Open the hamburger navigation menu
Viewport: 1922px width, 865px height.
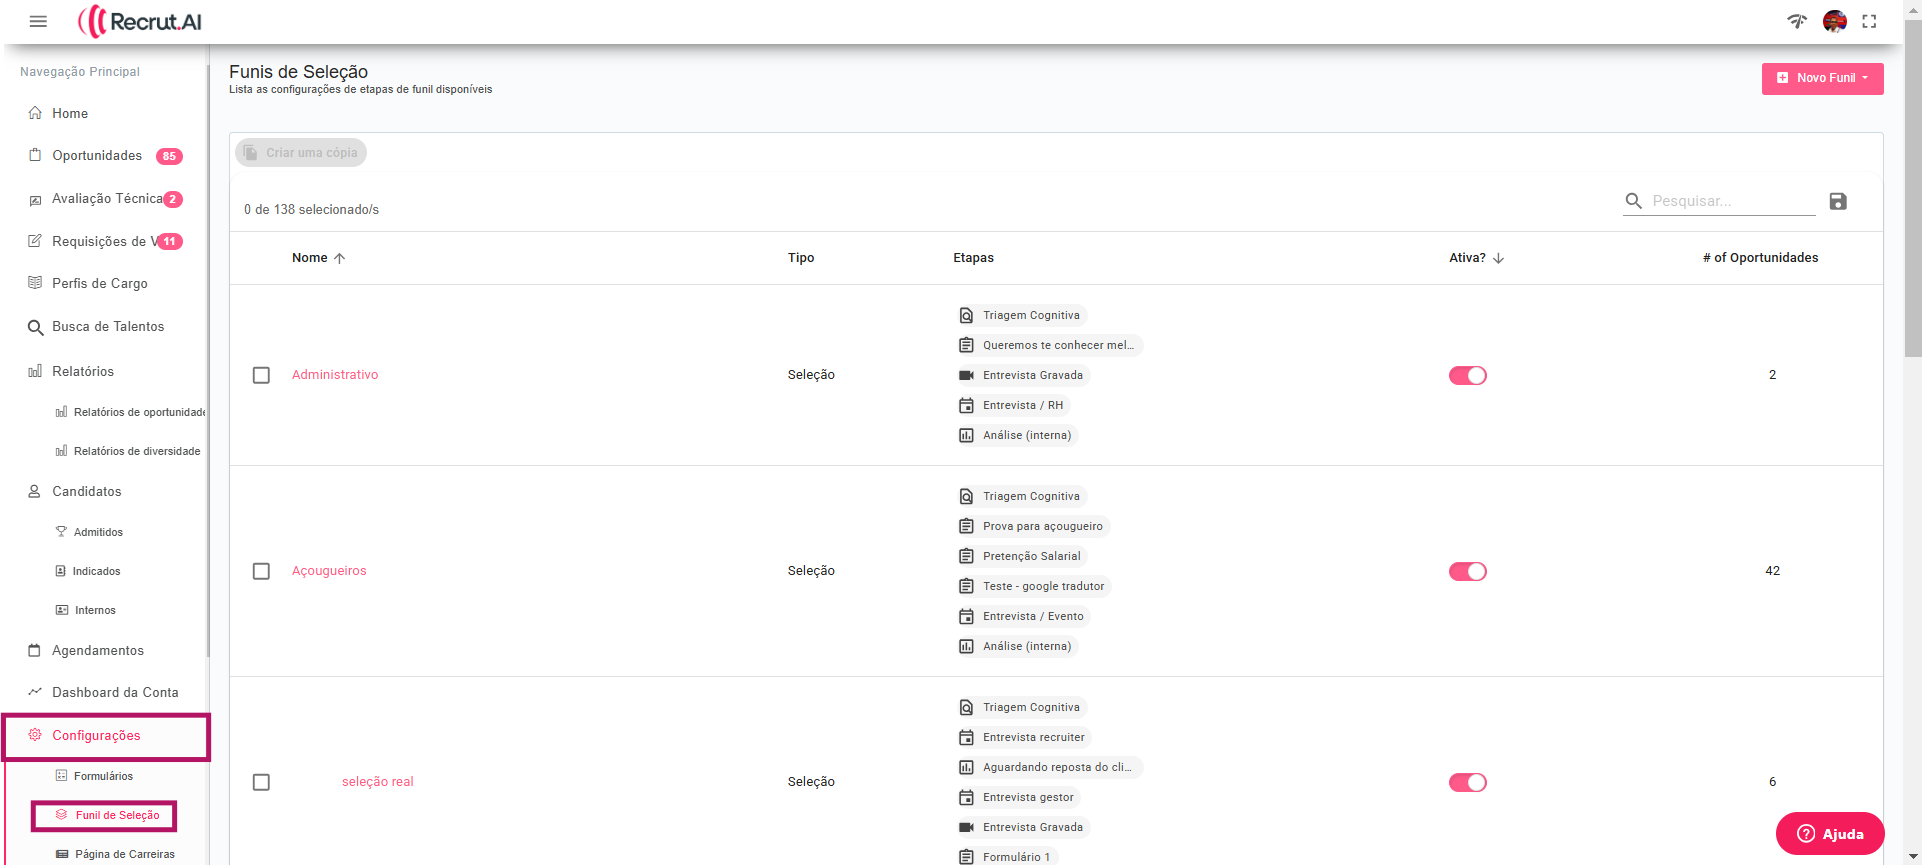38,21
